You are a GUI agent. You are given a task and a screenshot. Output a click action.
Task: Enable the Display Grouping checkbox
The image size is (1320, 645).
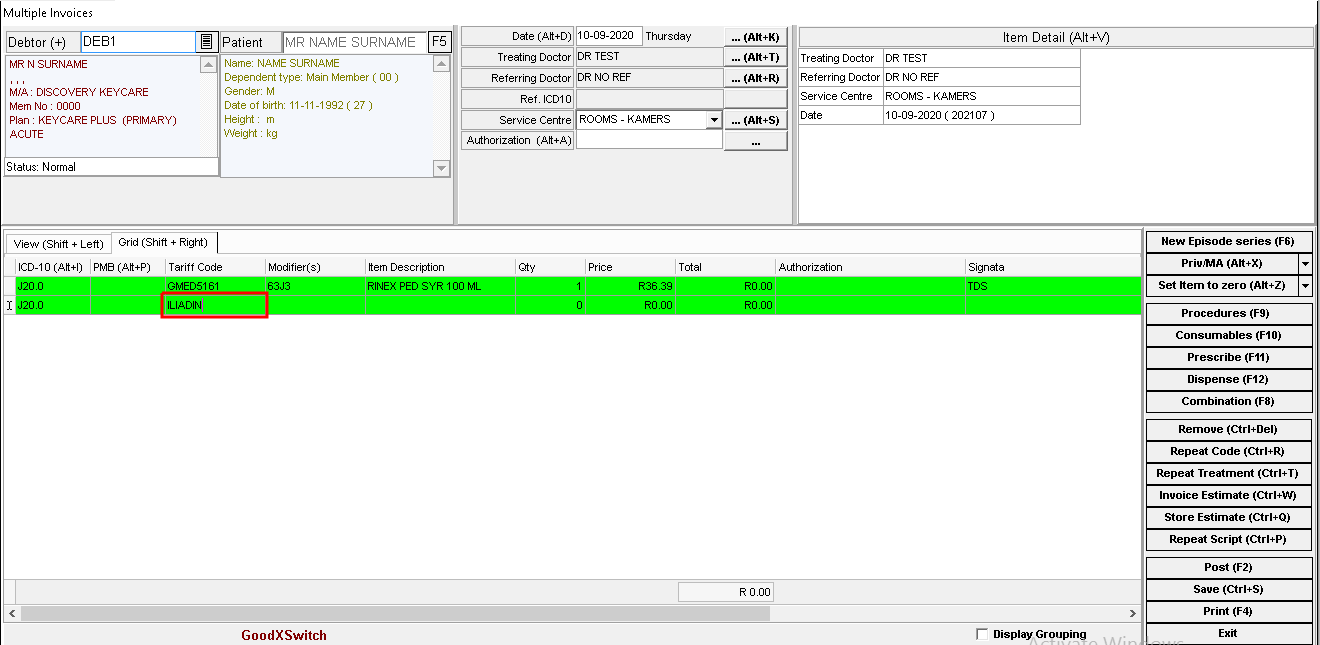(982, 634)
